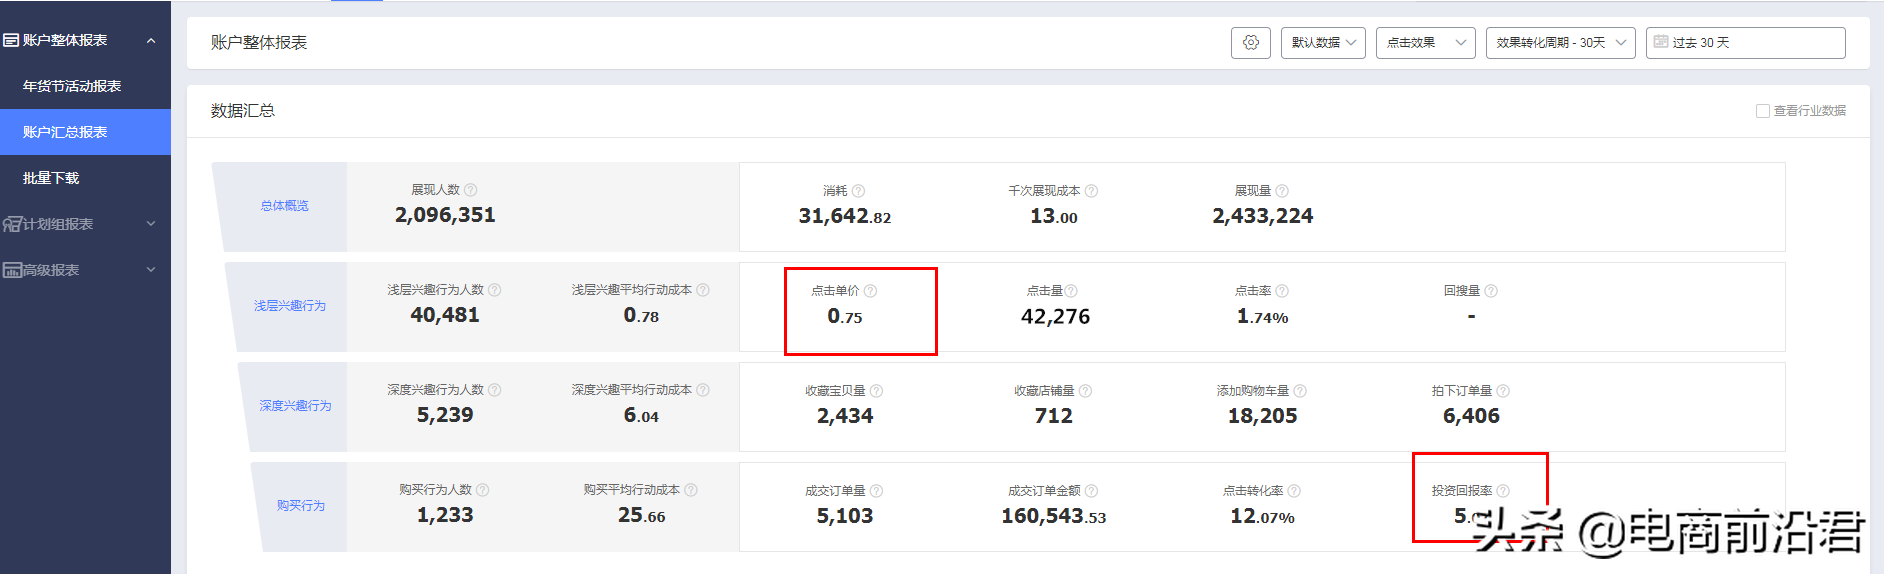
Task: Click help icon next to 添加购物车量
Action: point(1300,391)
